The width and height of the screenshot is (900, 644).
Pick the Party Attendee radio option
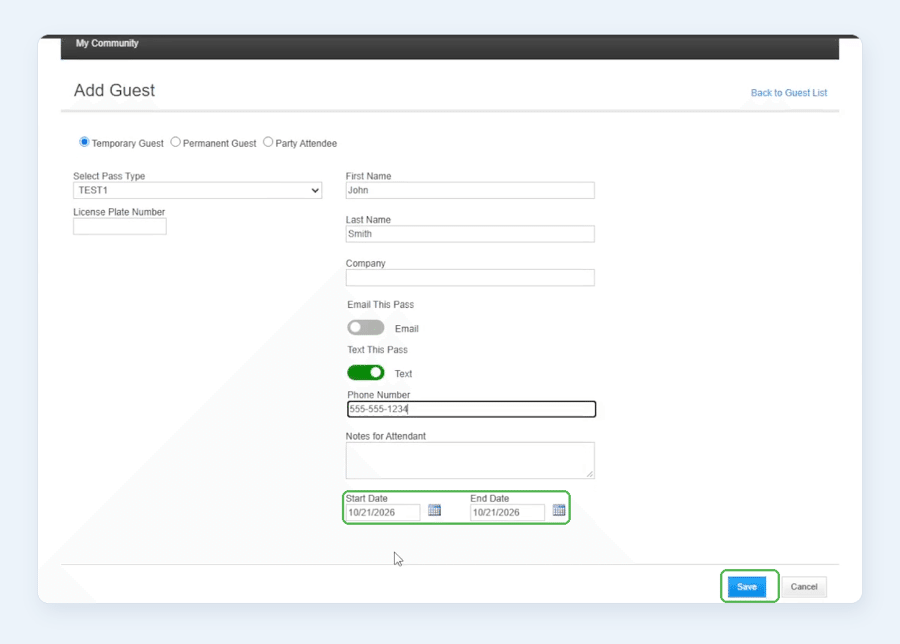point(268,142)
